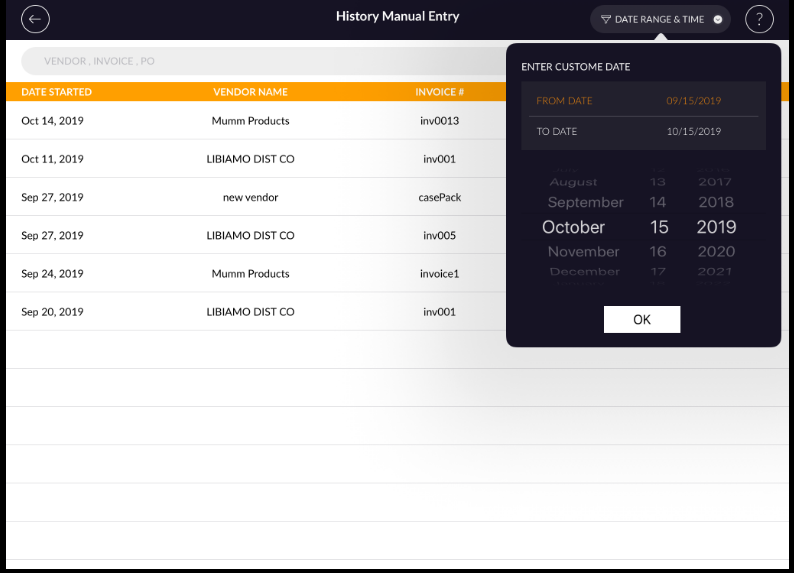Viewport: 794px width, 573px height.
Task: Choose November in the month picker
Action: coord(583,252)
